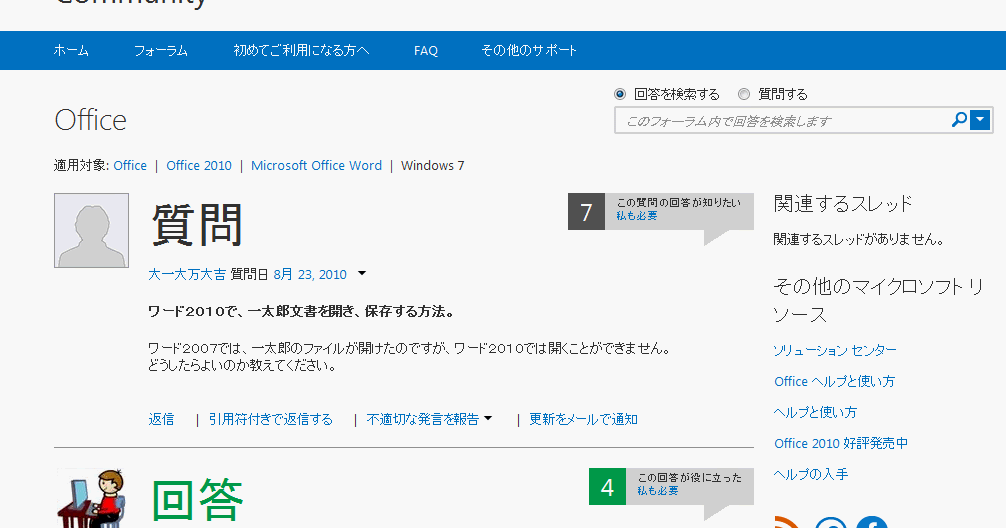This screenshot has width=1006, height=528.
Task: Click 私も必要 under answer vote count
Action: coord(658,491)
